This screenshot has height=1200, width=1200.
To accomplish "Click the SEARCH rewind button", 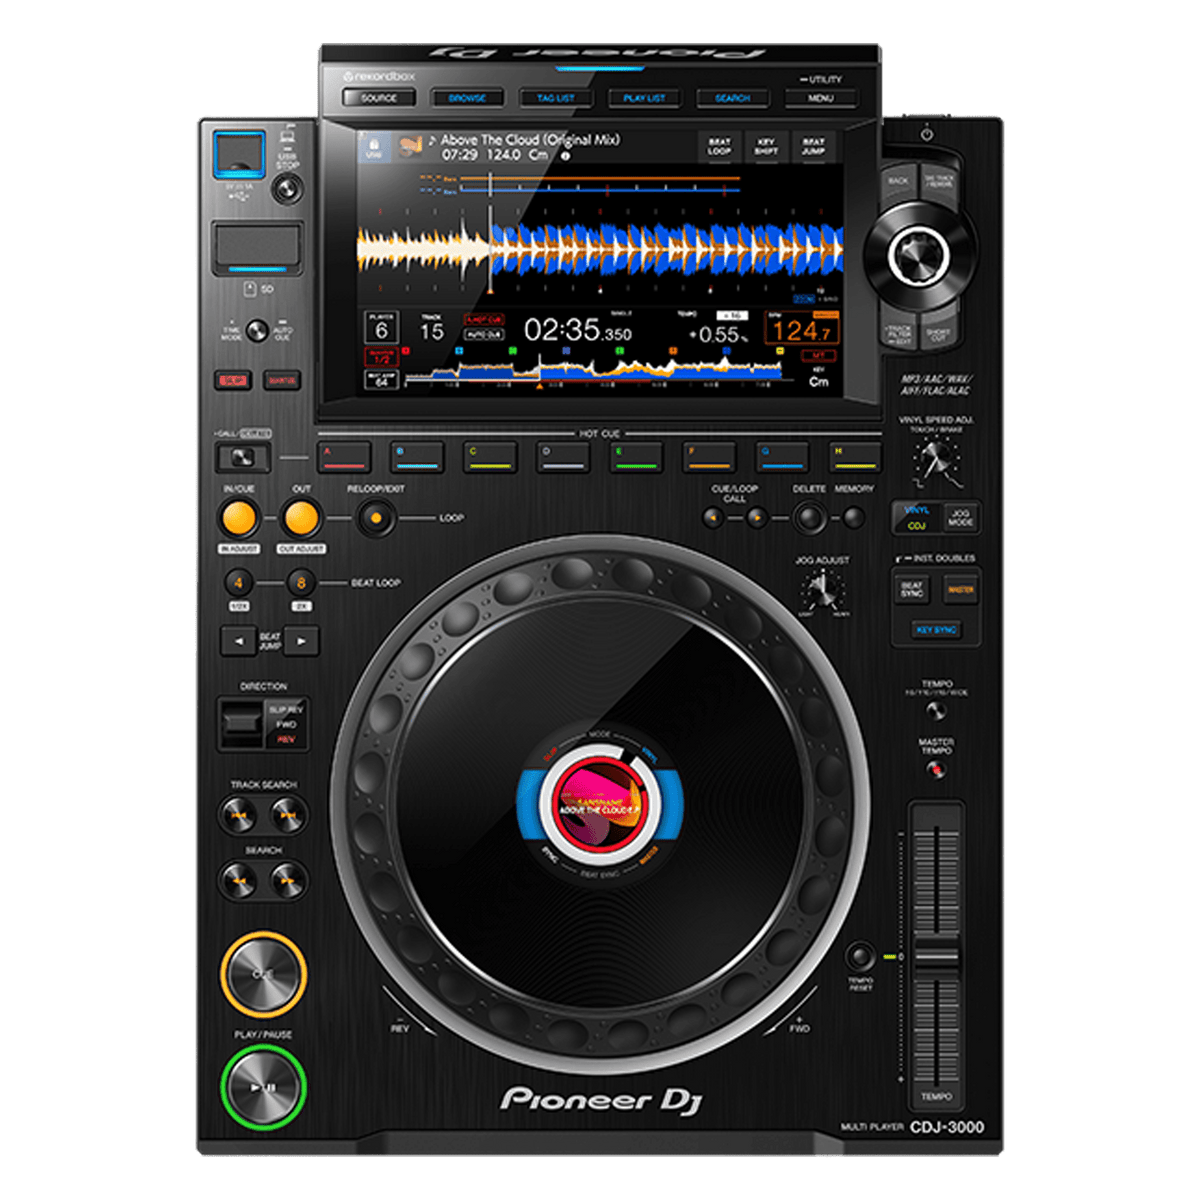I will click(x=237, y=880).
